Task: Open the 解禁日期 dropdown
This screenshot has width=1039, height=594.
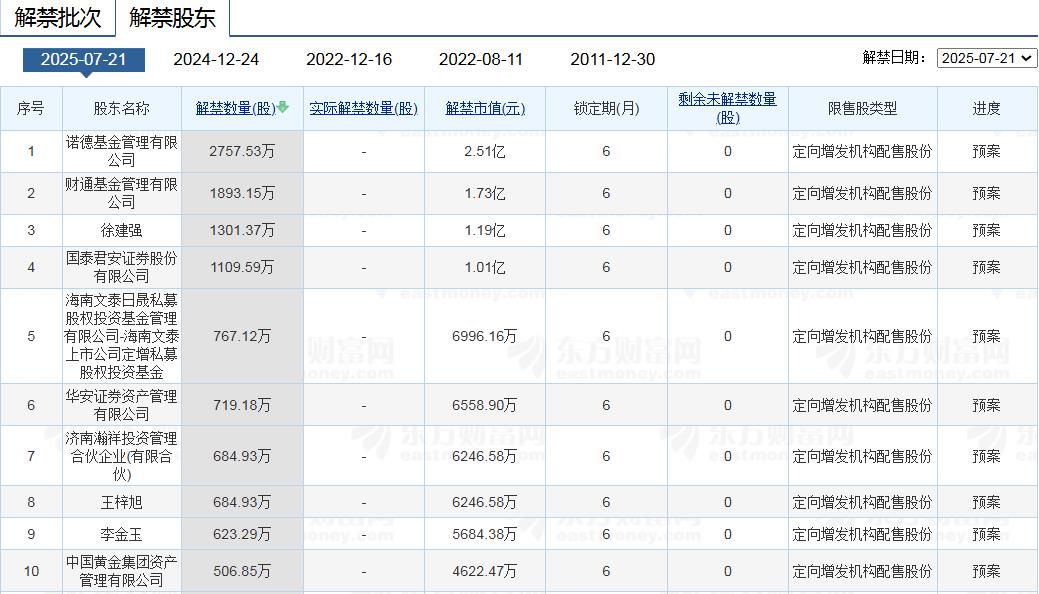Action: (x=987, y=58)
